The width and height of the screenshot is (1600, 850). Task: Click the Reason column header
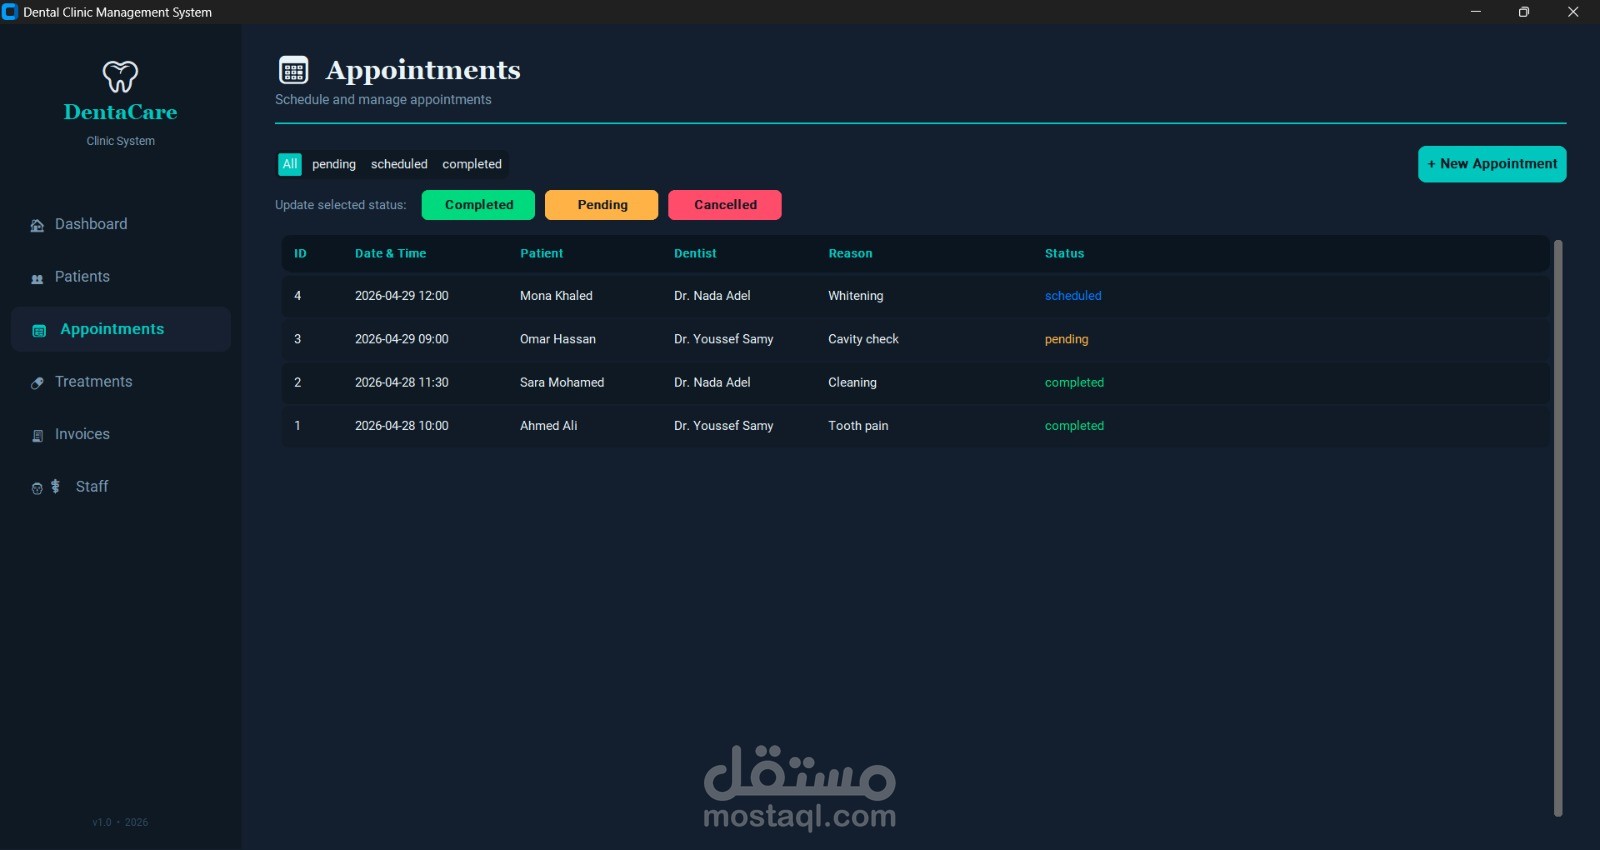(x=850, y=254)
